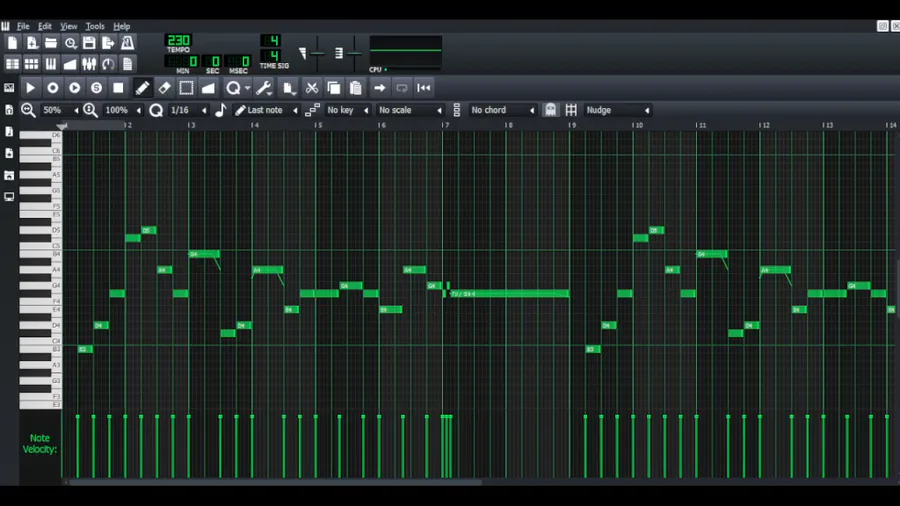This screenshot has height=506, width=900.
Task: Open the No scale dropdown
Action: point(409,110)
